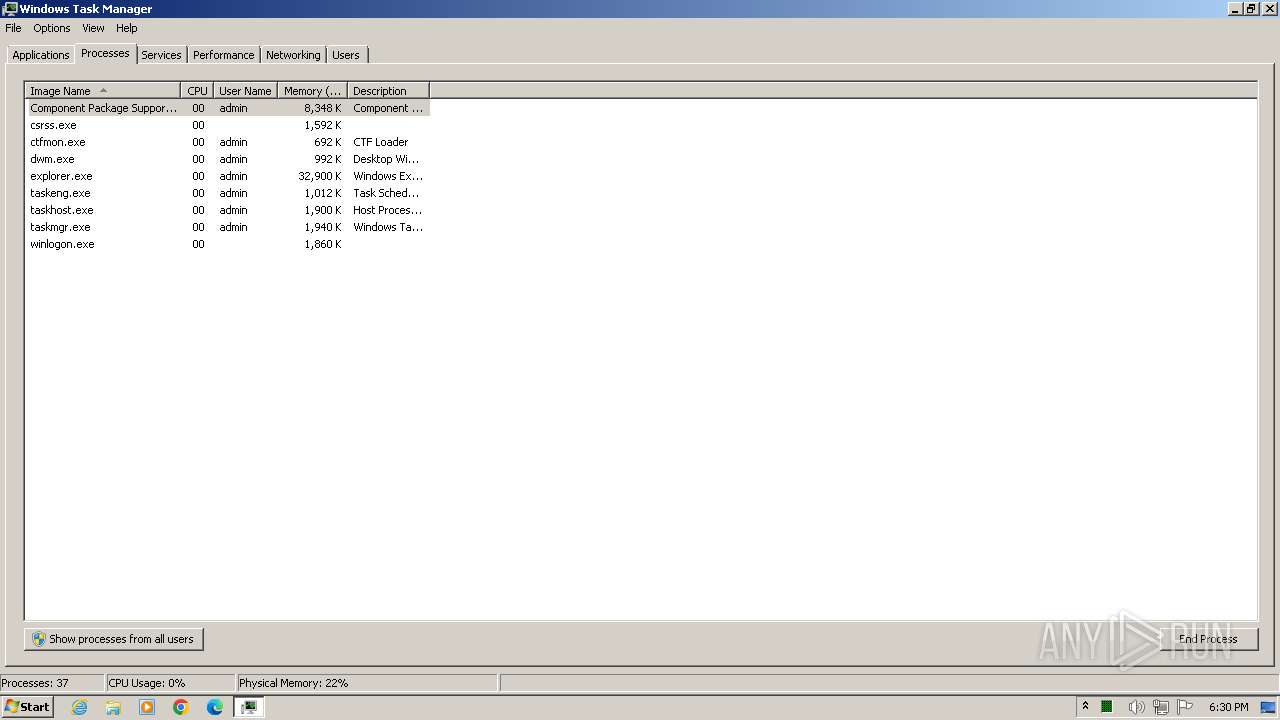Open the File menu

point(13,28)
